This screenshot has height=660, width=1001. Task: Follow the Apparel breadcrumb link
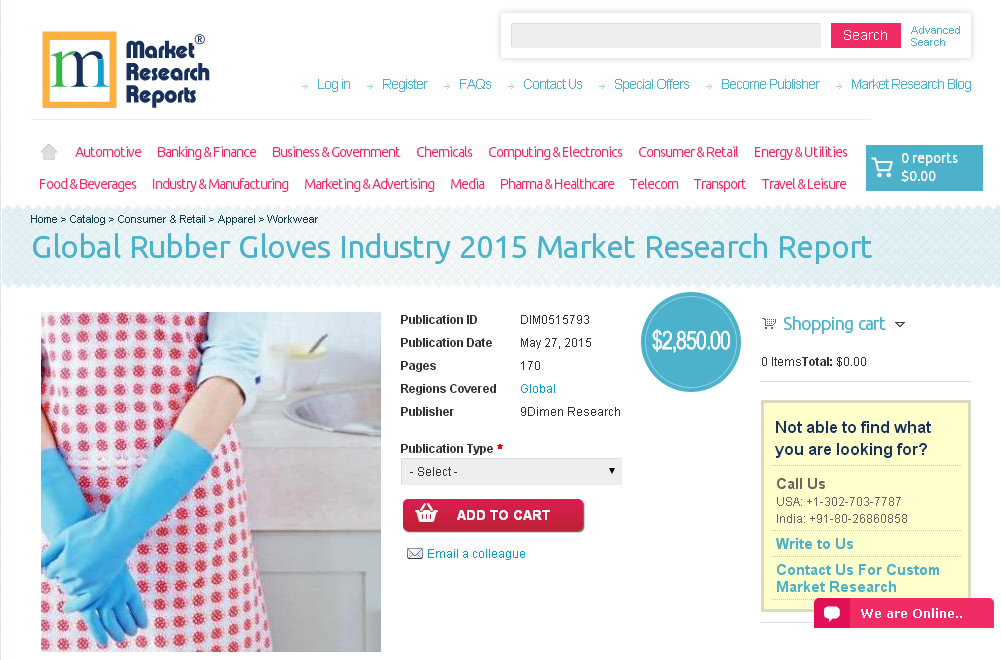(x=236, y=219)
